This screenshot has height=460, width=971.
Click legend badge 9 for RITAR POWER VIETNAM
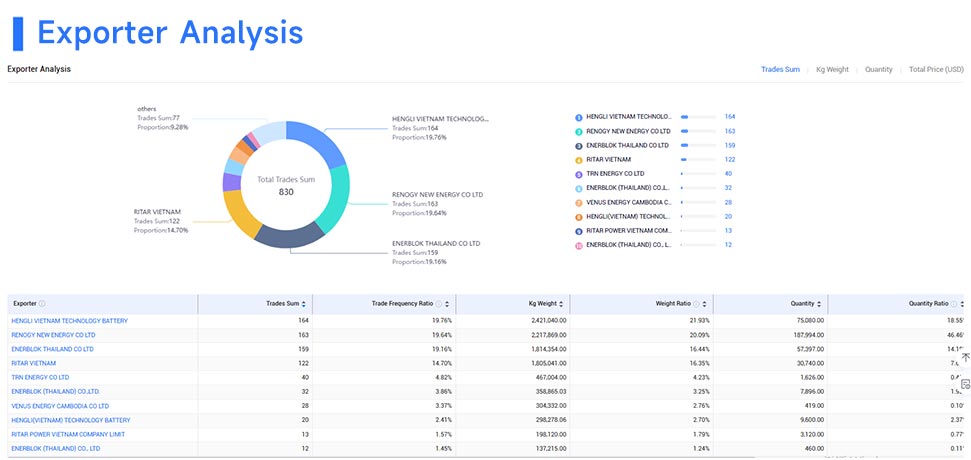[x=578, y=231]
